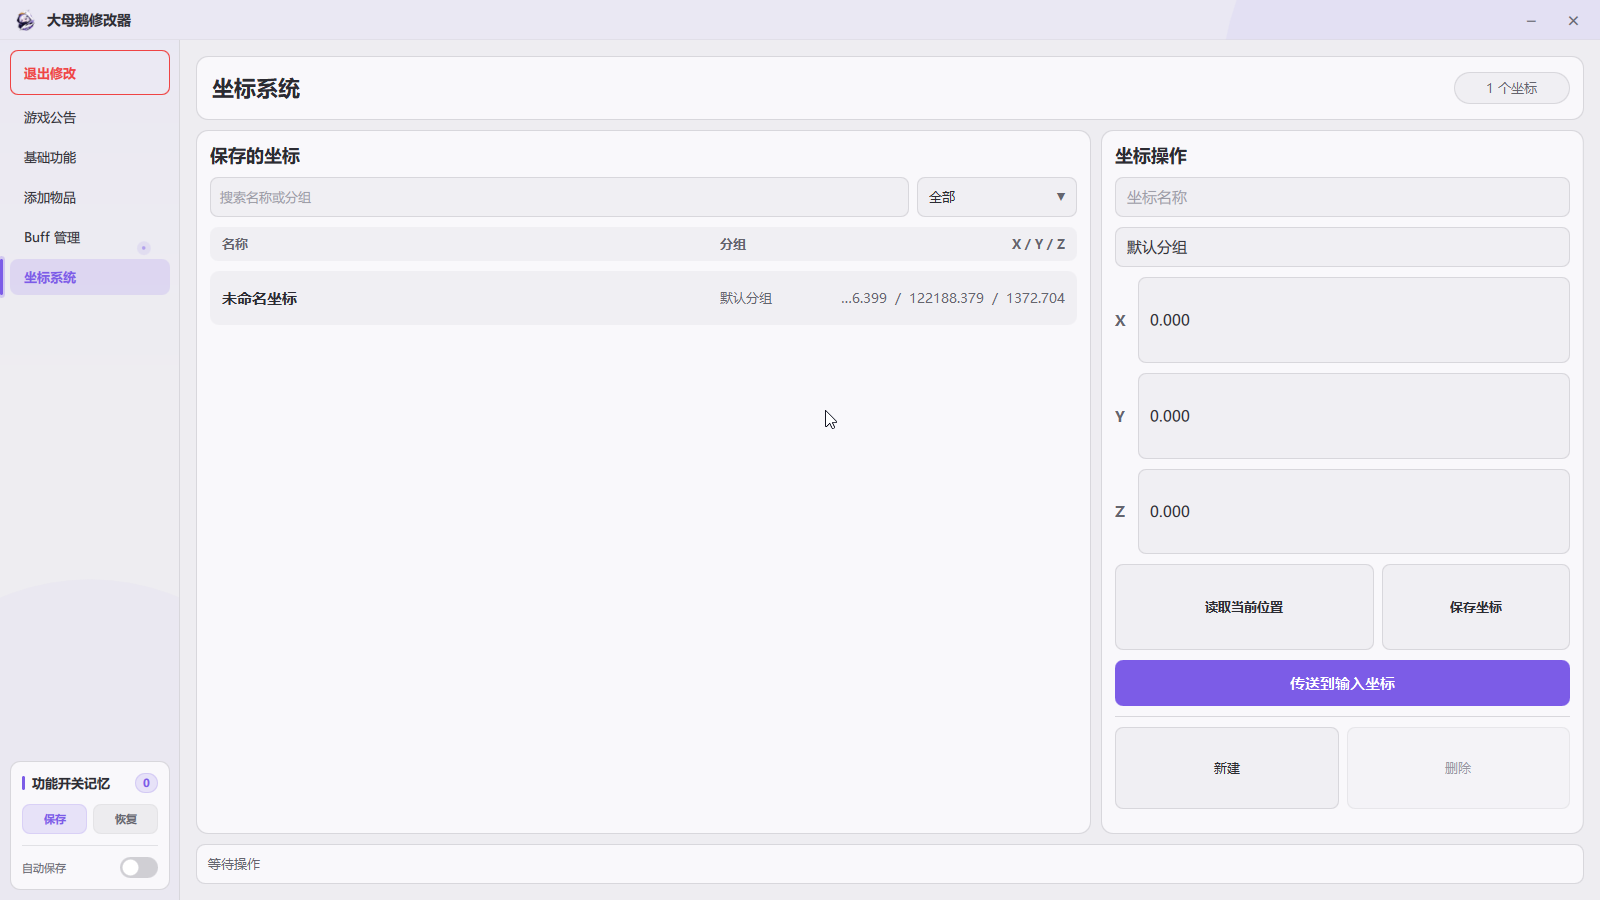Screen dimensions: 1600x900
Task: Toggle the 自动保存 switch
Action: click(x=139, y=868)
